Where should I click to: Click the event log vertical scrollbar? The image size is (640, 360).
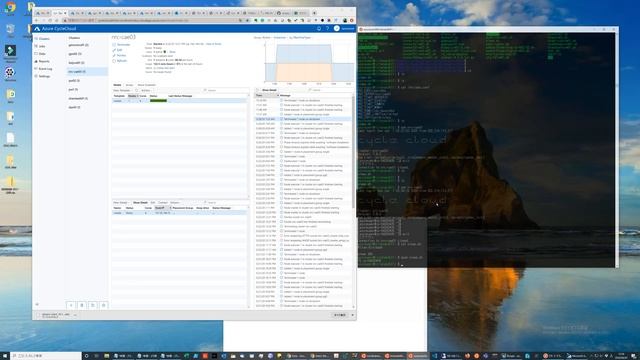click(353, 151)
